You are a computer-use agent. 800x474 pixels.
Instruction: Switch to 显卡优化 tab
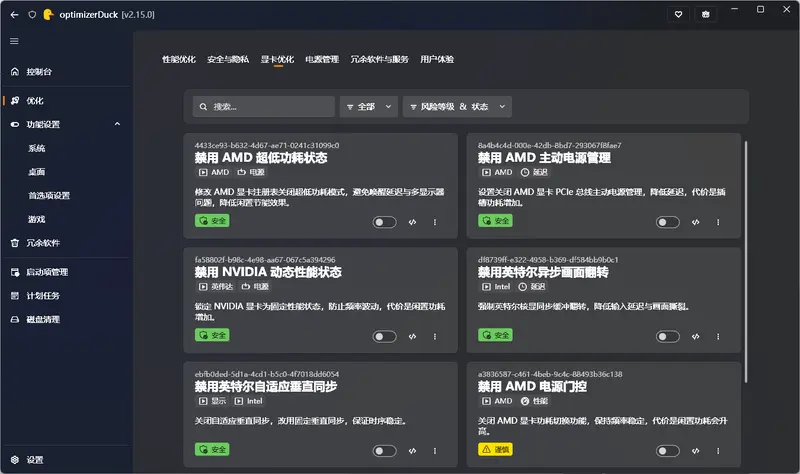click(x=278, y=59)
